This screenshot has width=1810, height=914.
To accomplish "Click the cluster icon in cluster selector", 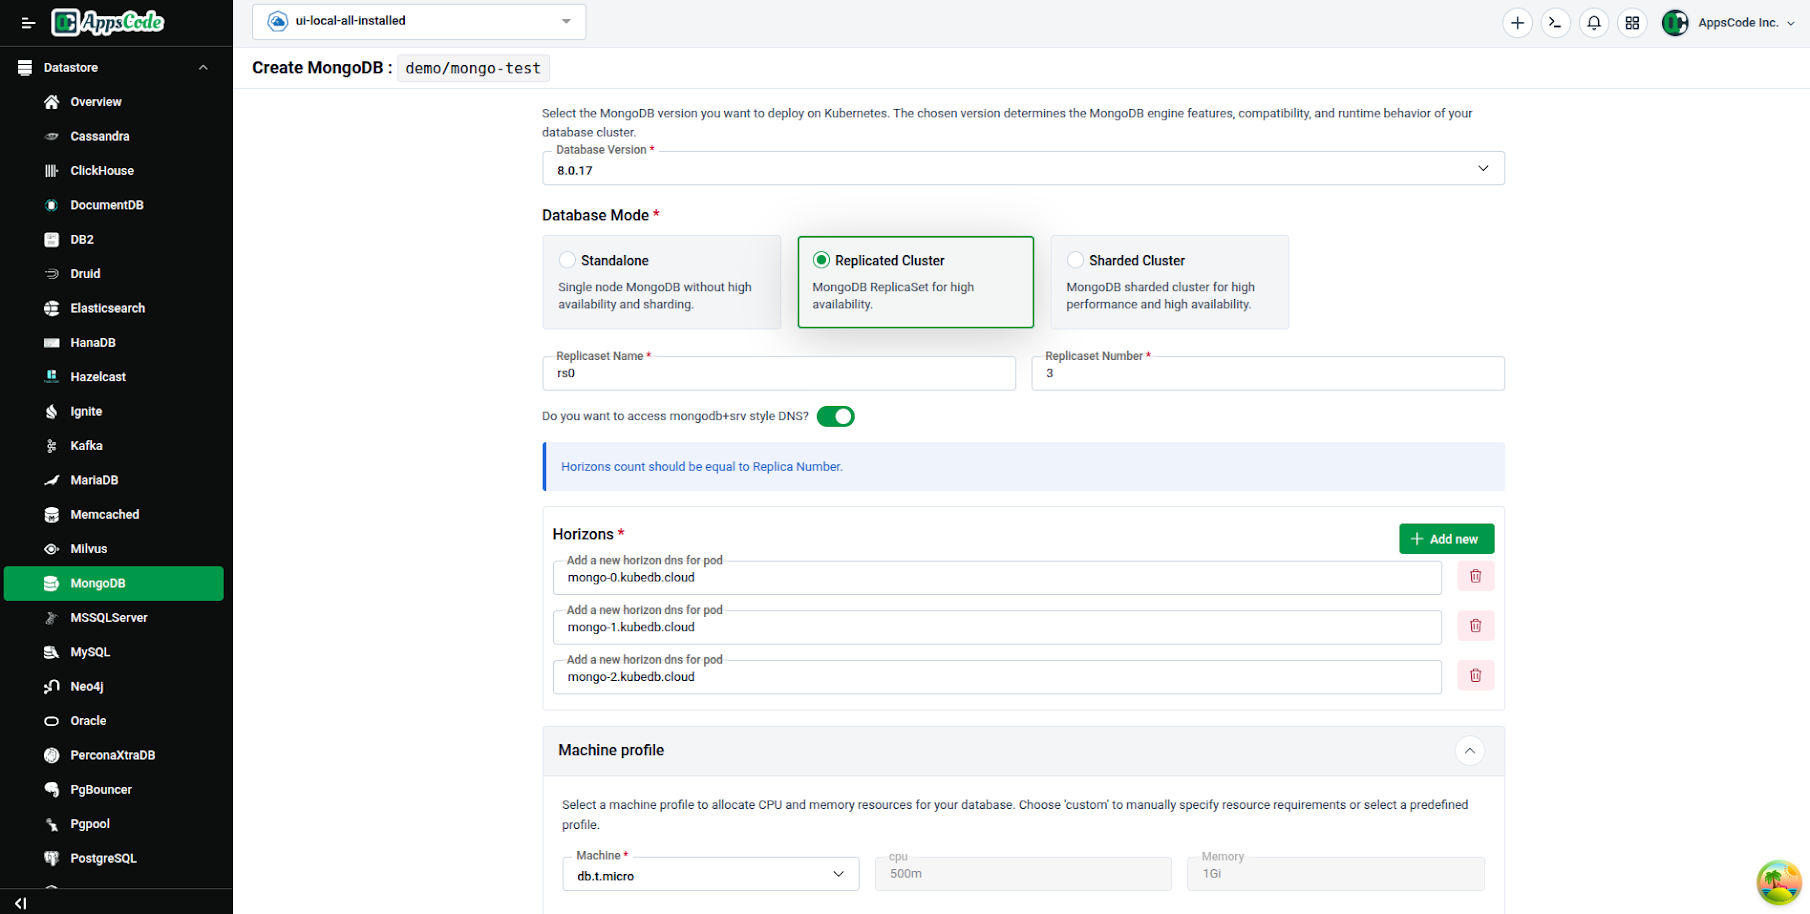I will 278,21.
